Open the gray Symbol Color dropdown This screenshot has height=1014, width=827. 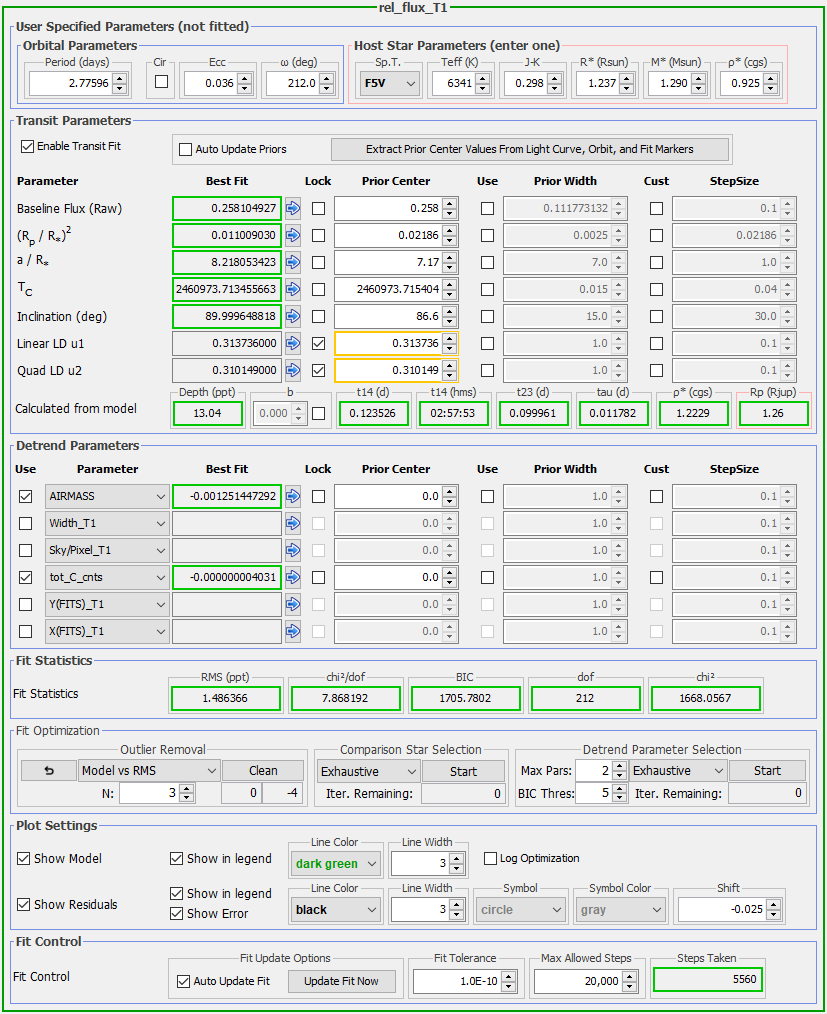[620, 910]
